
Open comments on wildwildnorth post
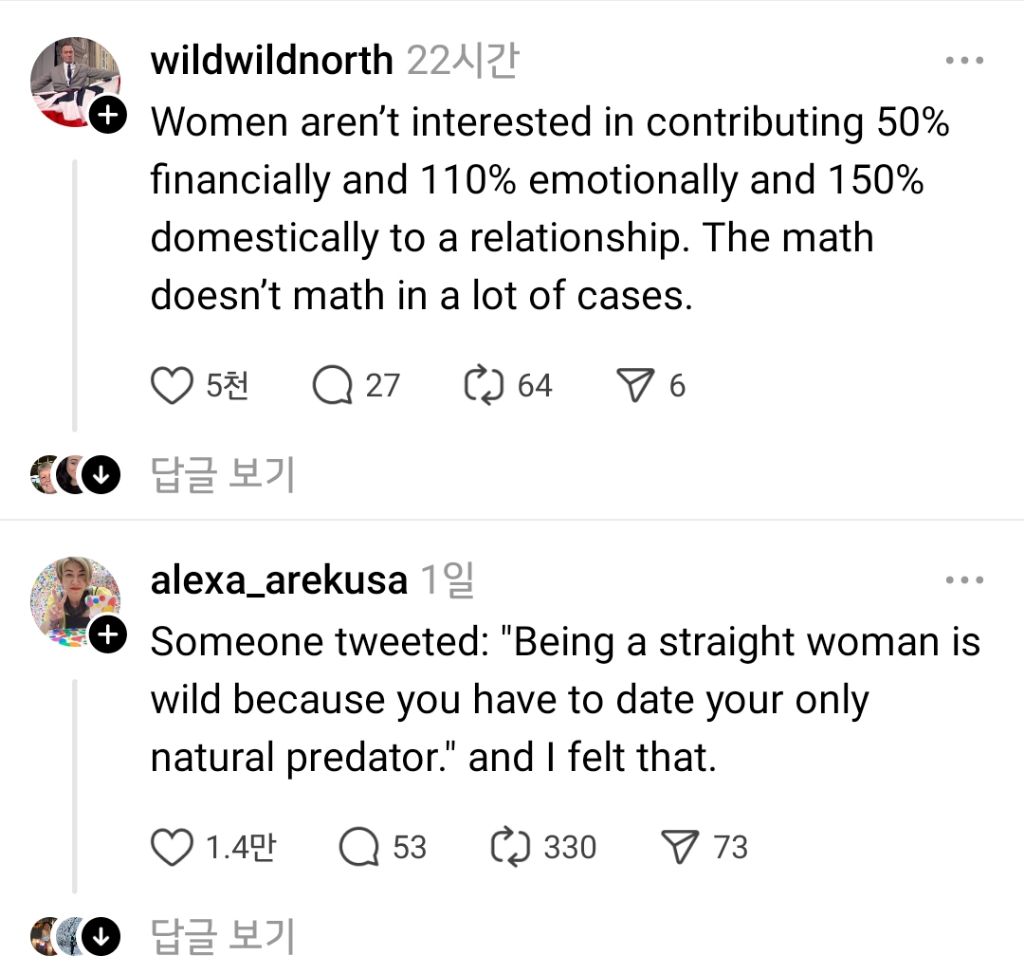332,386
